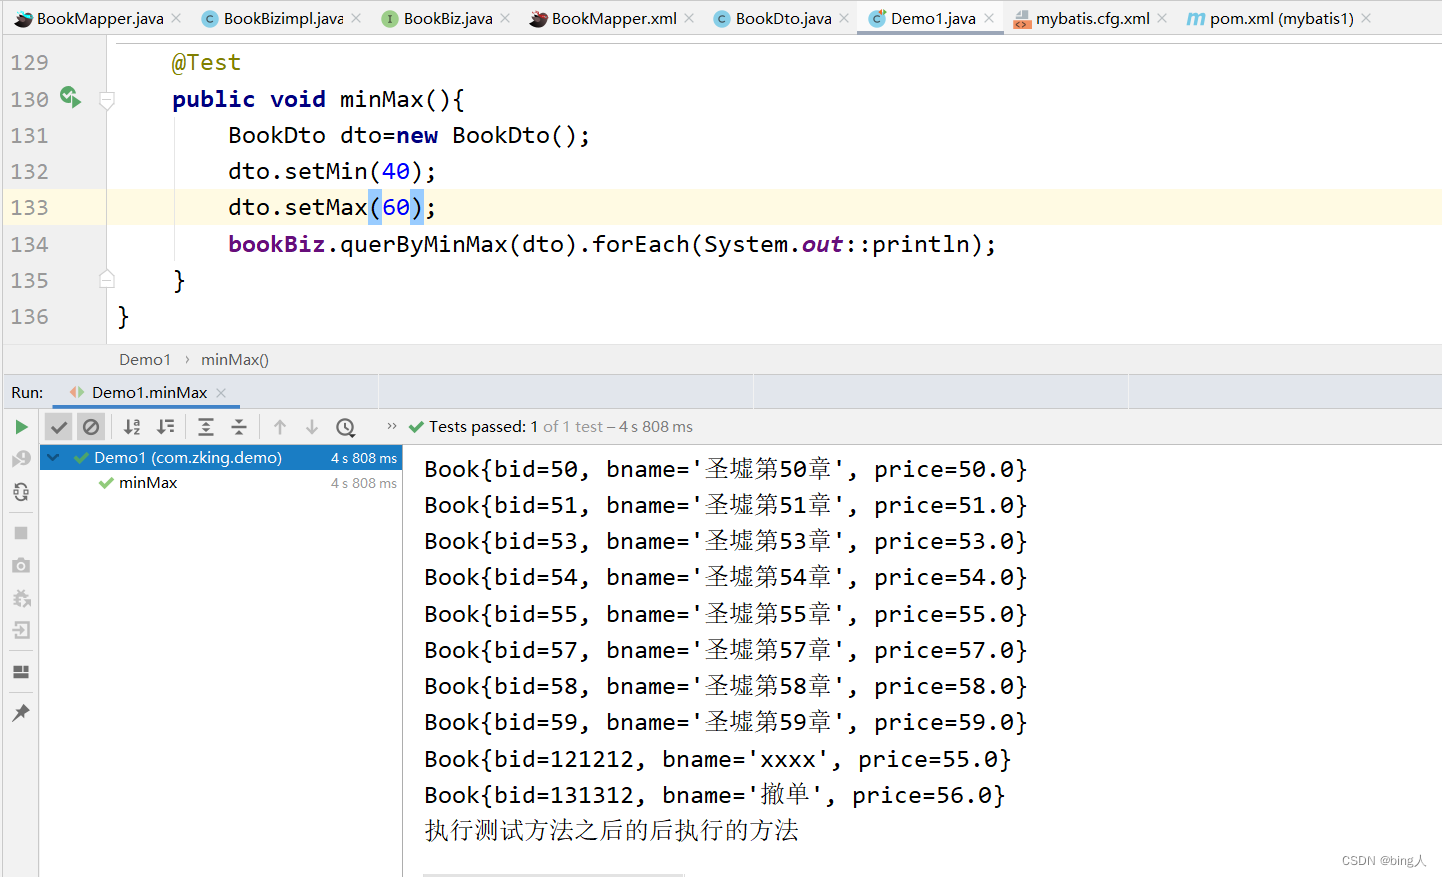Click the Exit arrow icon in Run sidebar
The height and width of the screenshot is (877, 1442).
(x=21, y=630)
